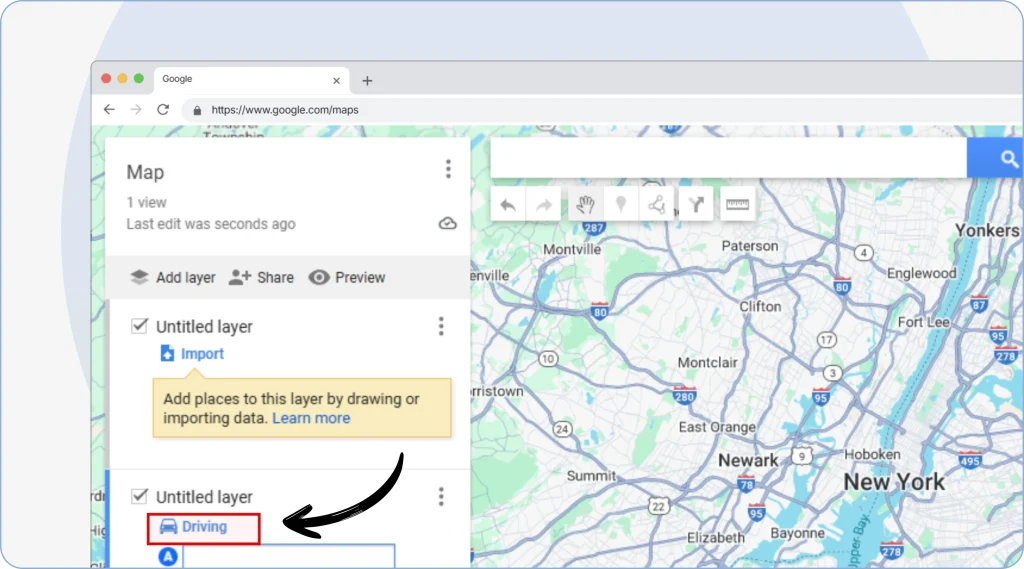Click the route 22 road marker
The image size is (1024, 569).
click(x=658, y=506)
